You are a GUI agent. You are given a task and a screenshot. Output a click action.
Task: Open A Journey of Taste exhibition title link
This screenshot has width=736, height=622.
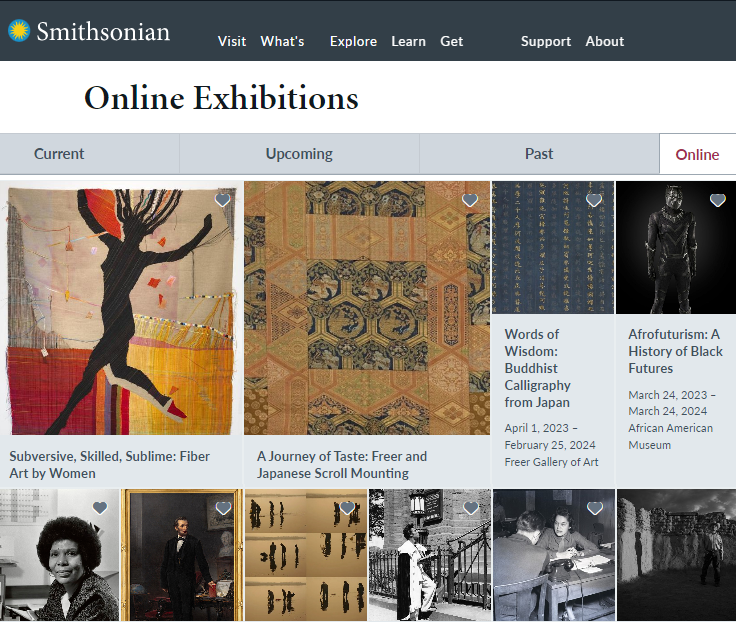click(x=342, y=465)
